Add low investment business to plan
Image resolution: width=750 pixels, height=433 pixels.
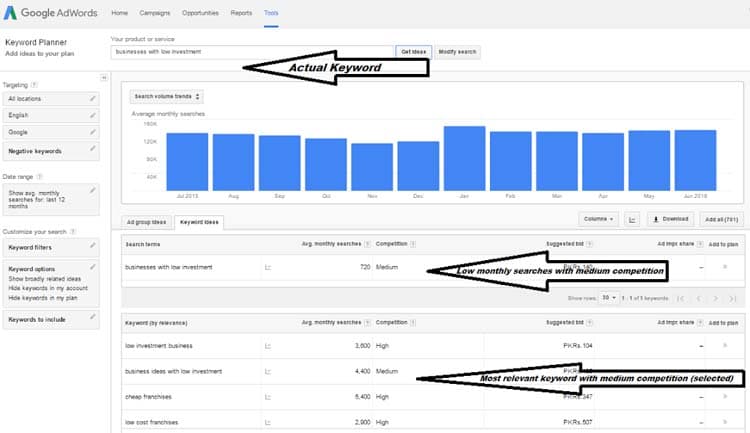(725, 345)
